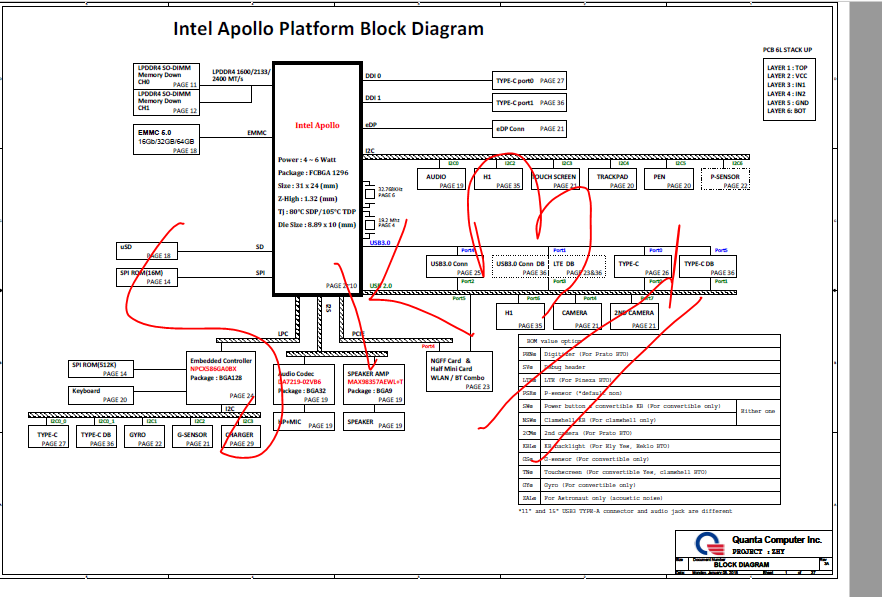882x597 pixels.
Task: Select the 2nd camera (For Prato NTO) row
Action: (x=649, y=433)
